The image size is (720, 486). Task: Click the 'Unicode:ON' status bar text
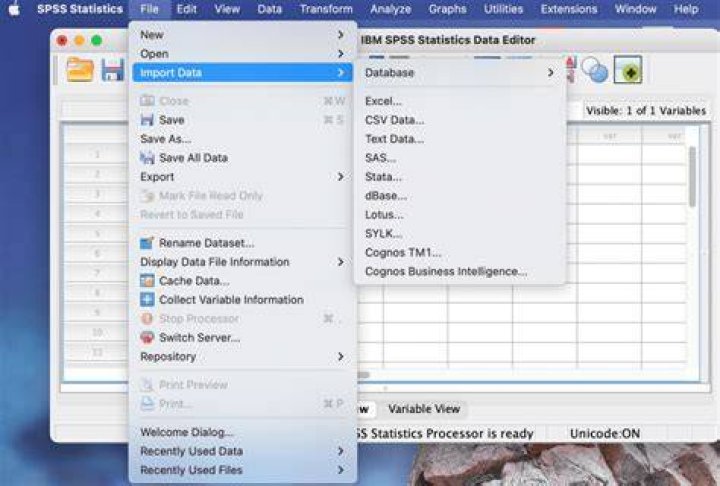pyautogui.click(x=605, y=434)
